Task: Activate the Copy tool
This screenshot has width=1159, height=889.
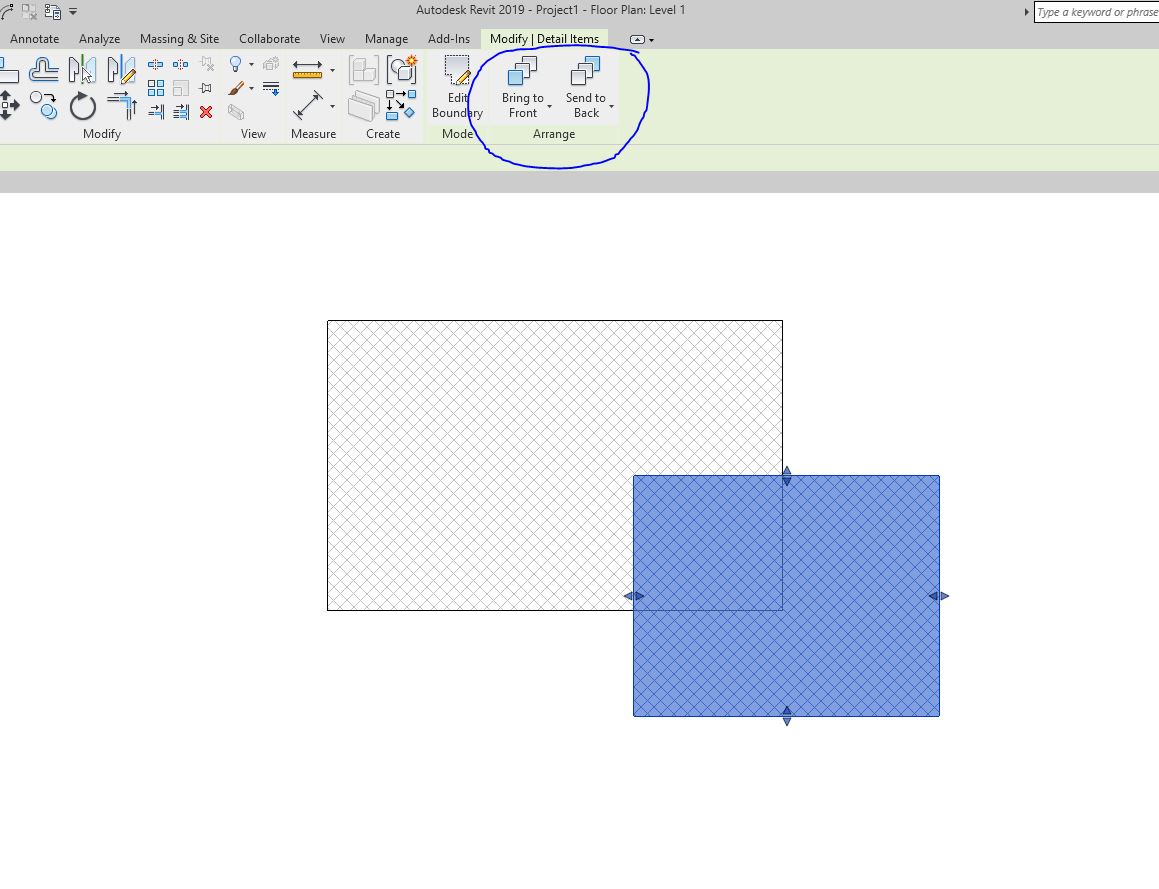Action: (x=44, y=106)
